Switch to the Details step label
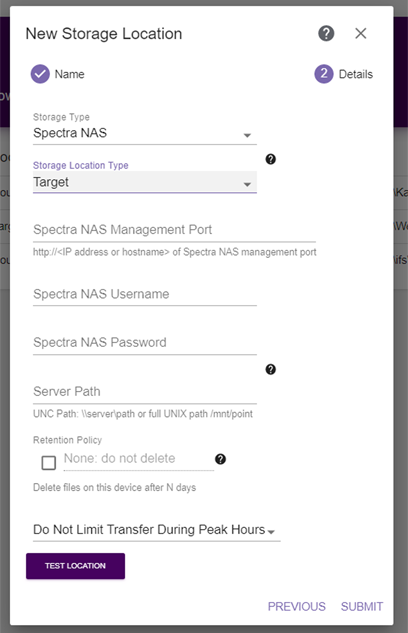The image size is (408, 633). (x=356, y=74)
